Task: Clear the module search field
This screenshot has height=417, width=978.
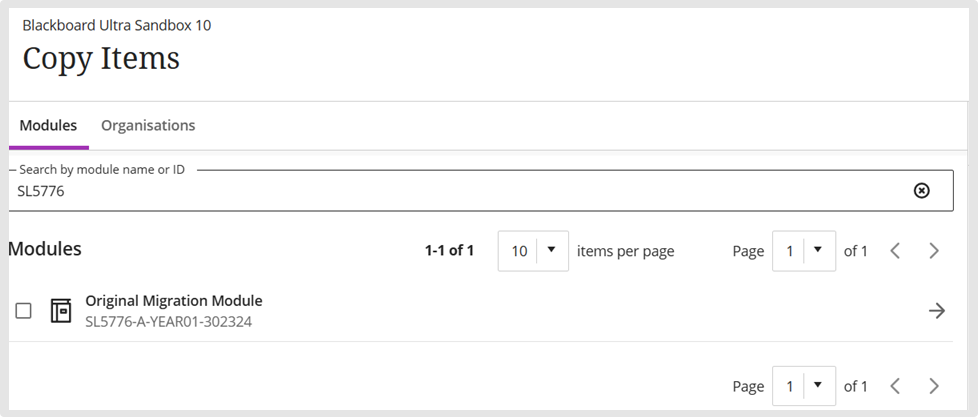Action: 921,191
